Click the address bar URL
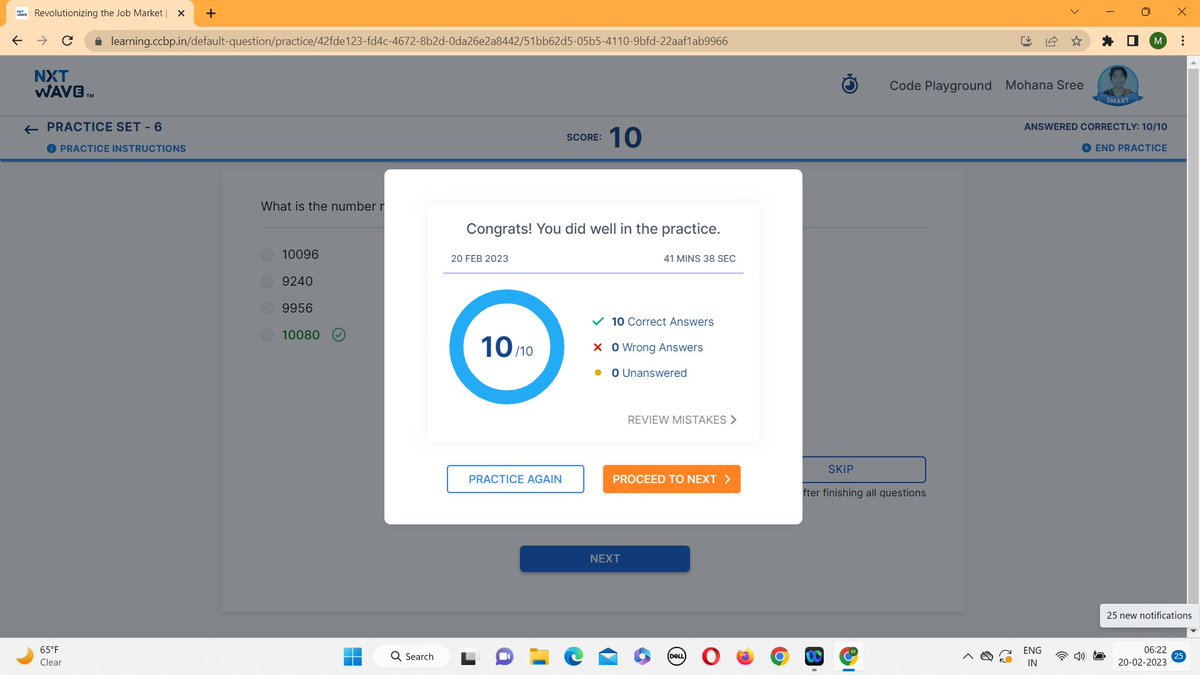 click(418, 41)
